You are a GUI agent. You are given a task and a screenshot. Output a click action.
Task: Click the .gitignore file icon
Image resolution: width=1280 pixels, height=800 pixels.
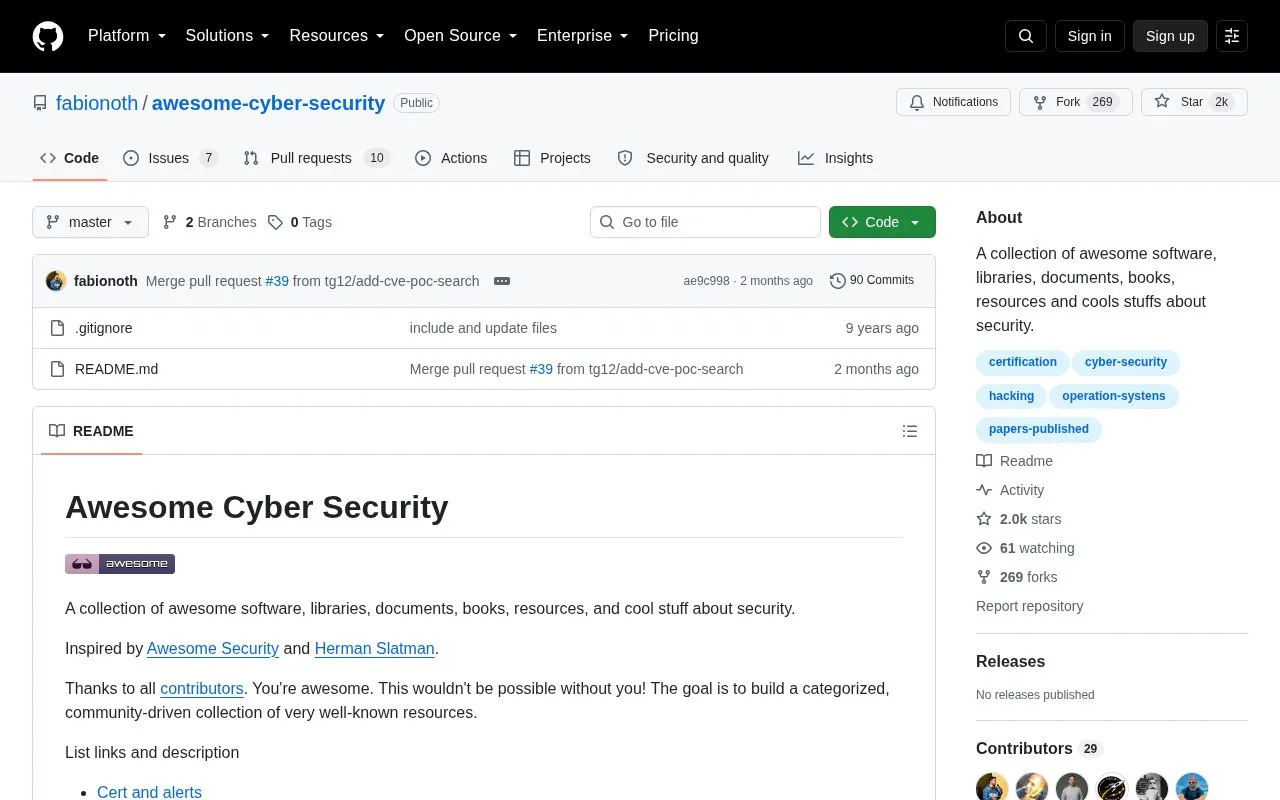point(57,328)
